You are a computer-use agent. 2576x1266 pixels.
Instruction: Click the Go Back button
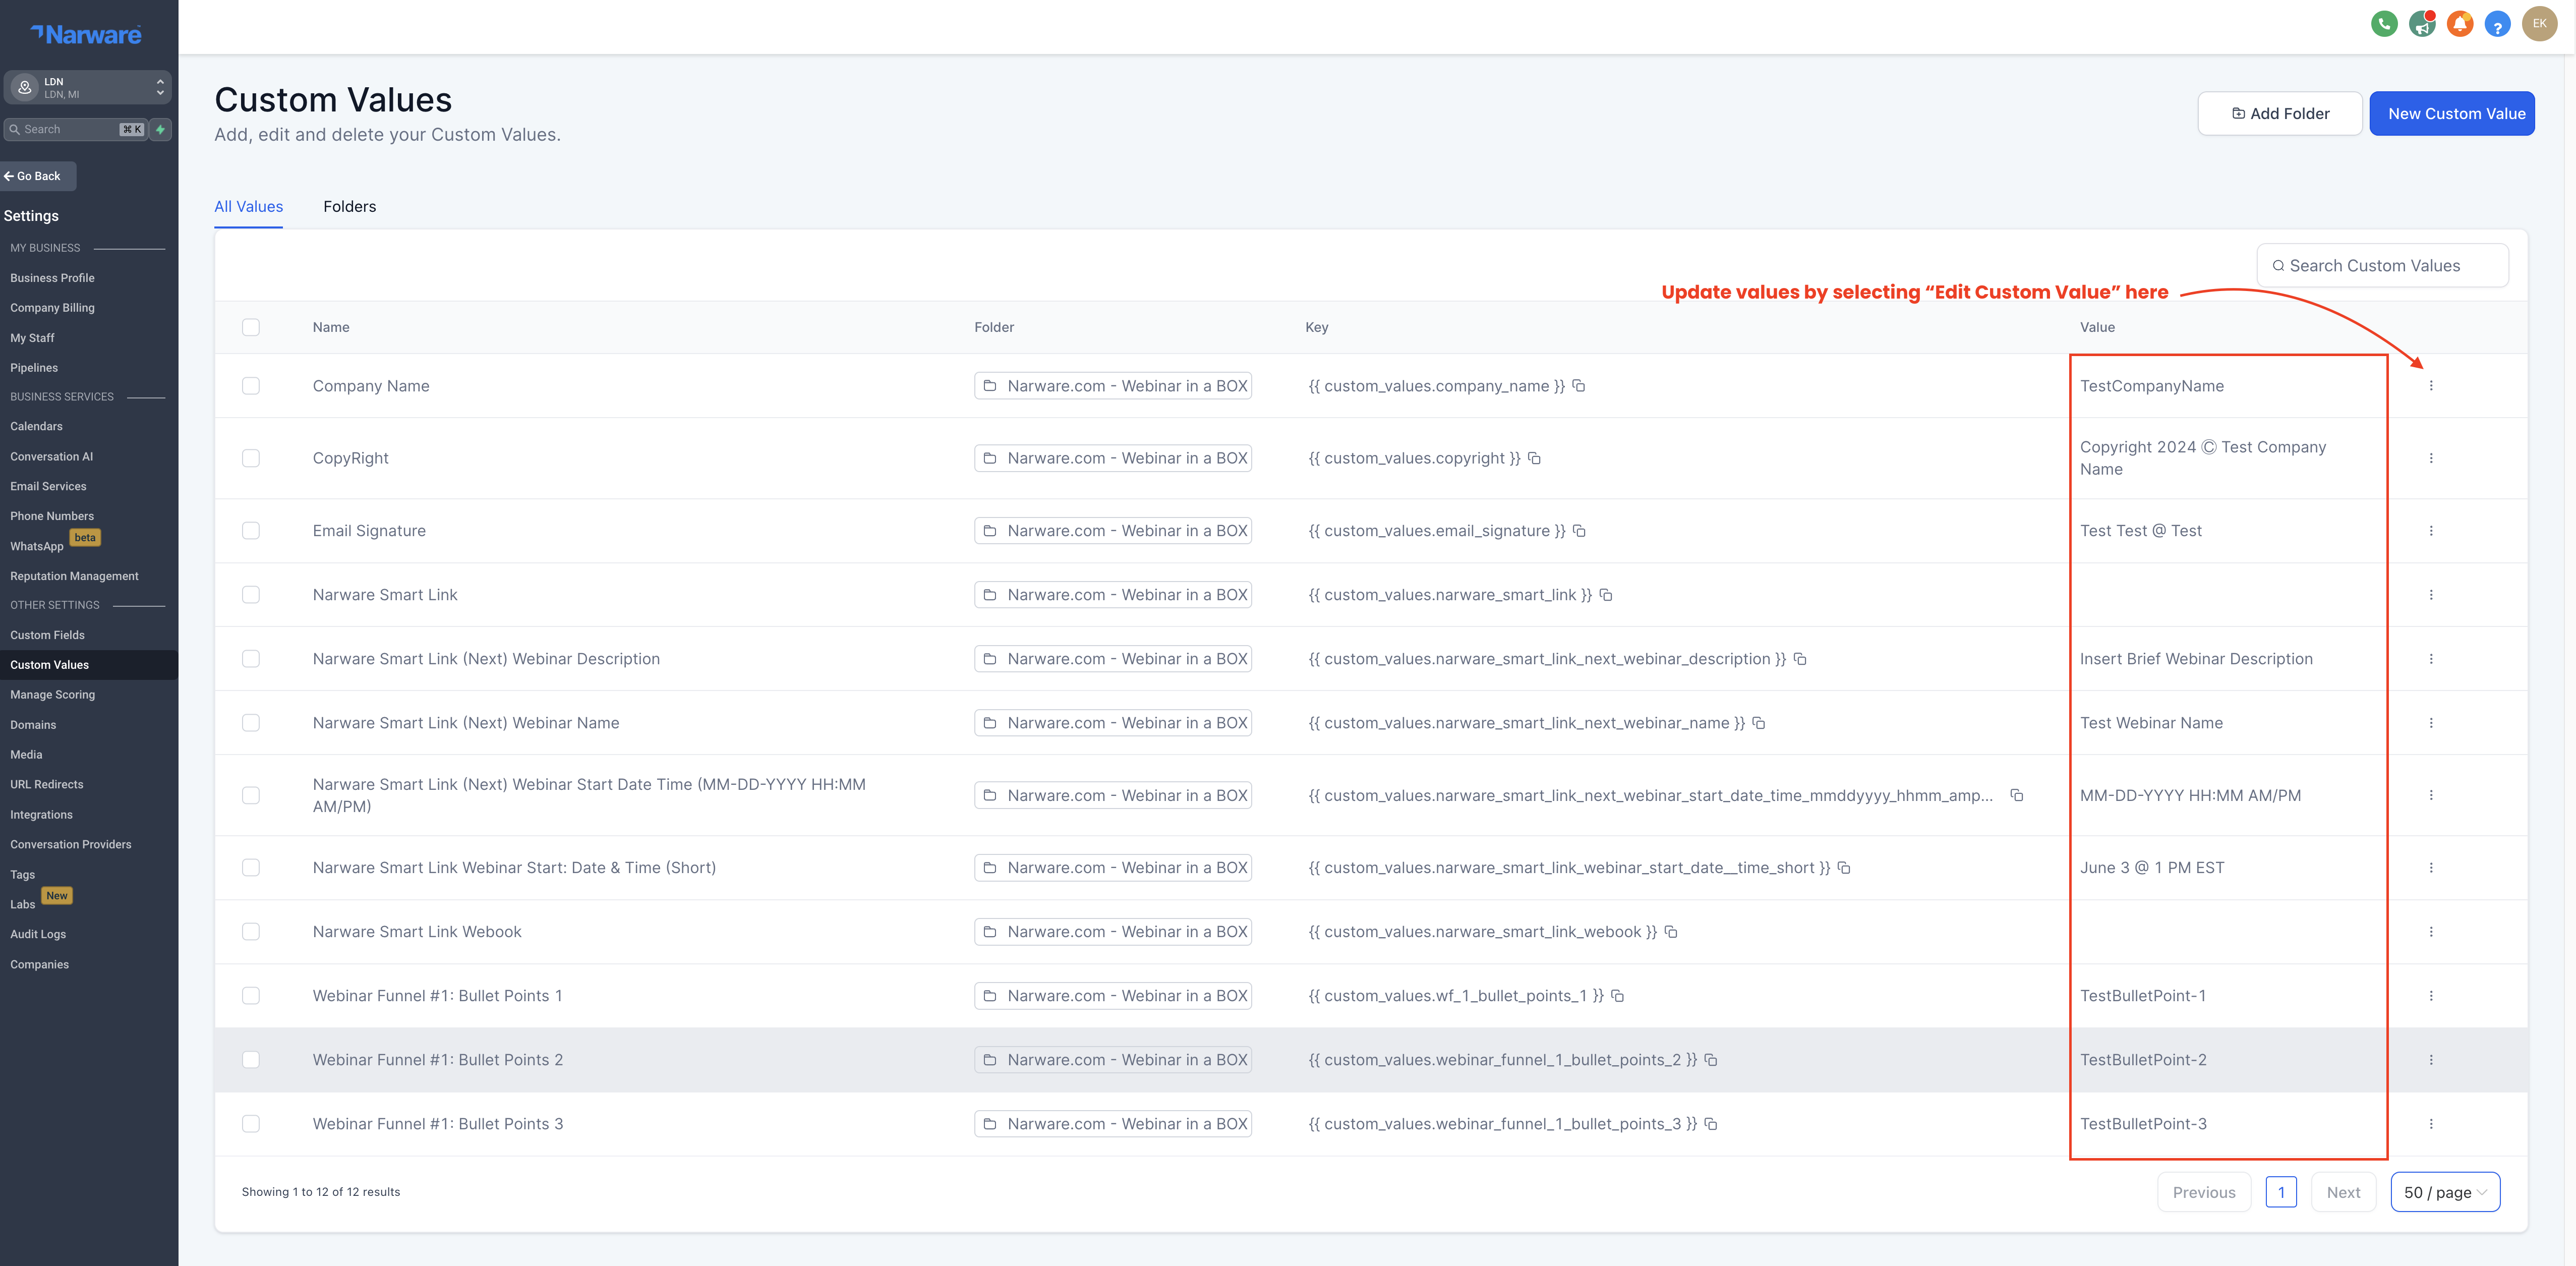pos(38,176)
